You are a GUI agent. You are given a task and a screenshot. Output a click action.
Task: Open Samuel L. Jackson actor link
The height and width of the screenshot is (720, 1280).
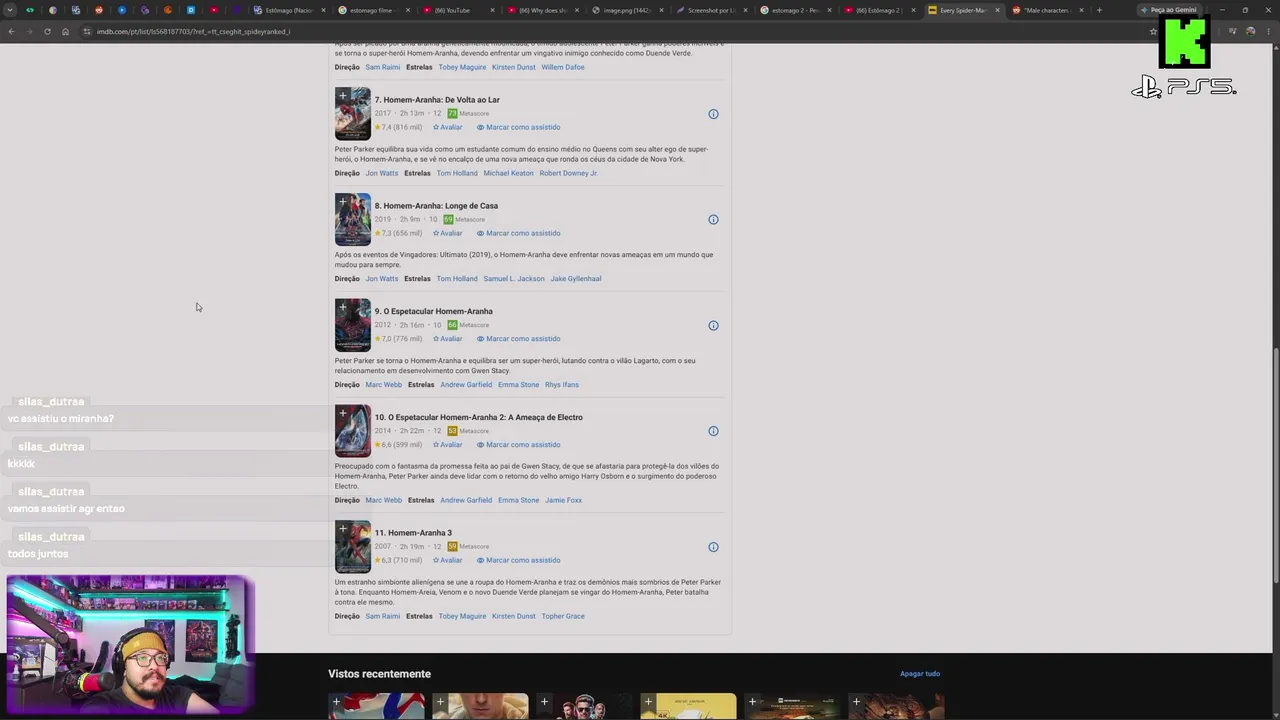514,279
